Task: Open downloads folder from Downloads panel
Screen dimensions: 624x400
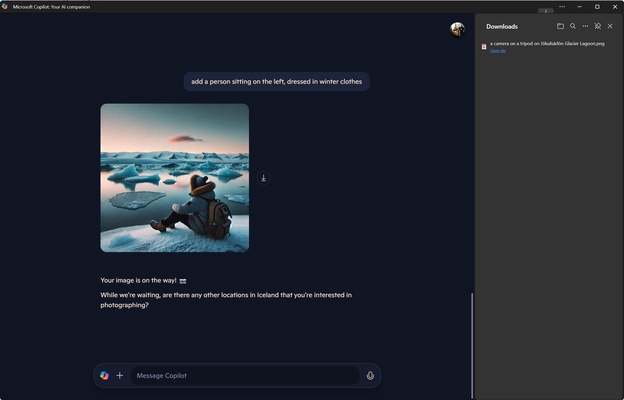Action: tap(560, 26)
